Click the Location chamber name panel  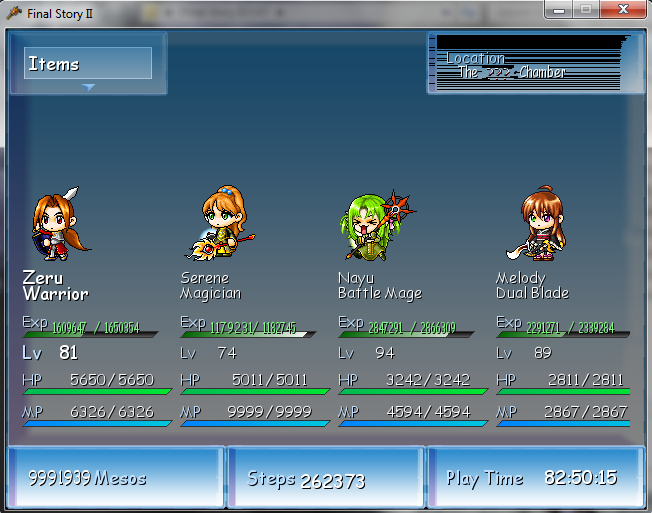click(x=536, y=63)
